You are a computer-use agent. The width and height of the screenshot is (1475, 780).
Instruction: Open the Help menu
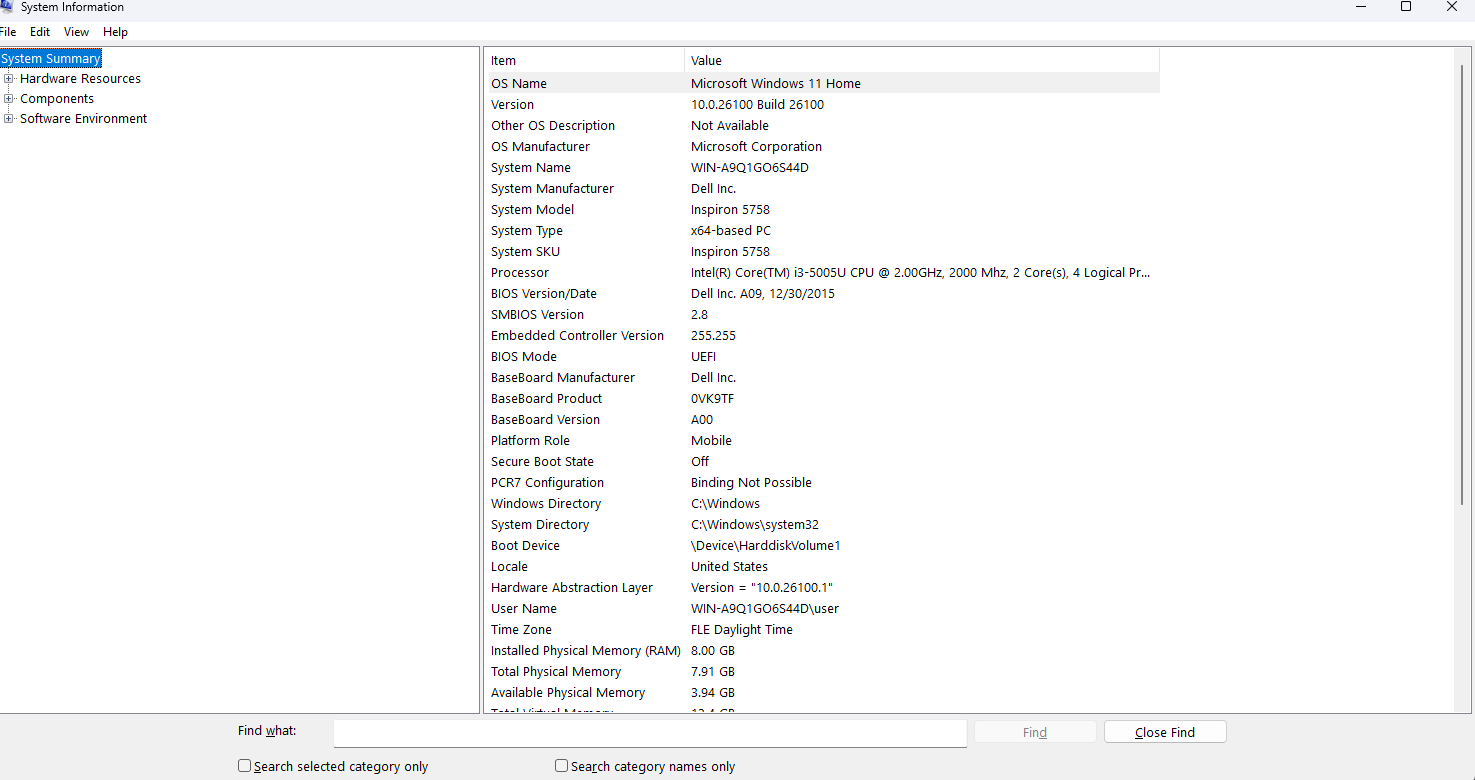pos(116,32)
